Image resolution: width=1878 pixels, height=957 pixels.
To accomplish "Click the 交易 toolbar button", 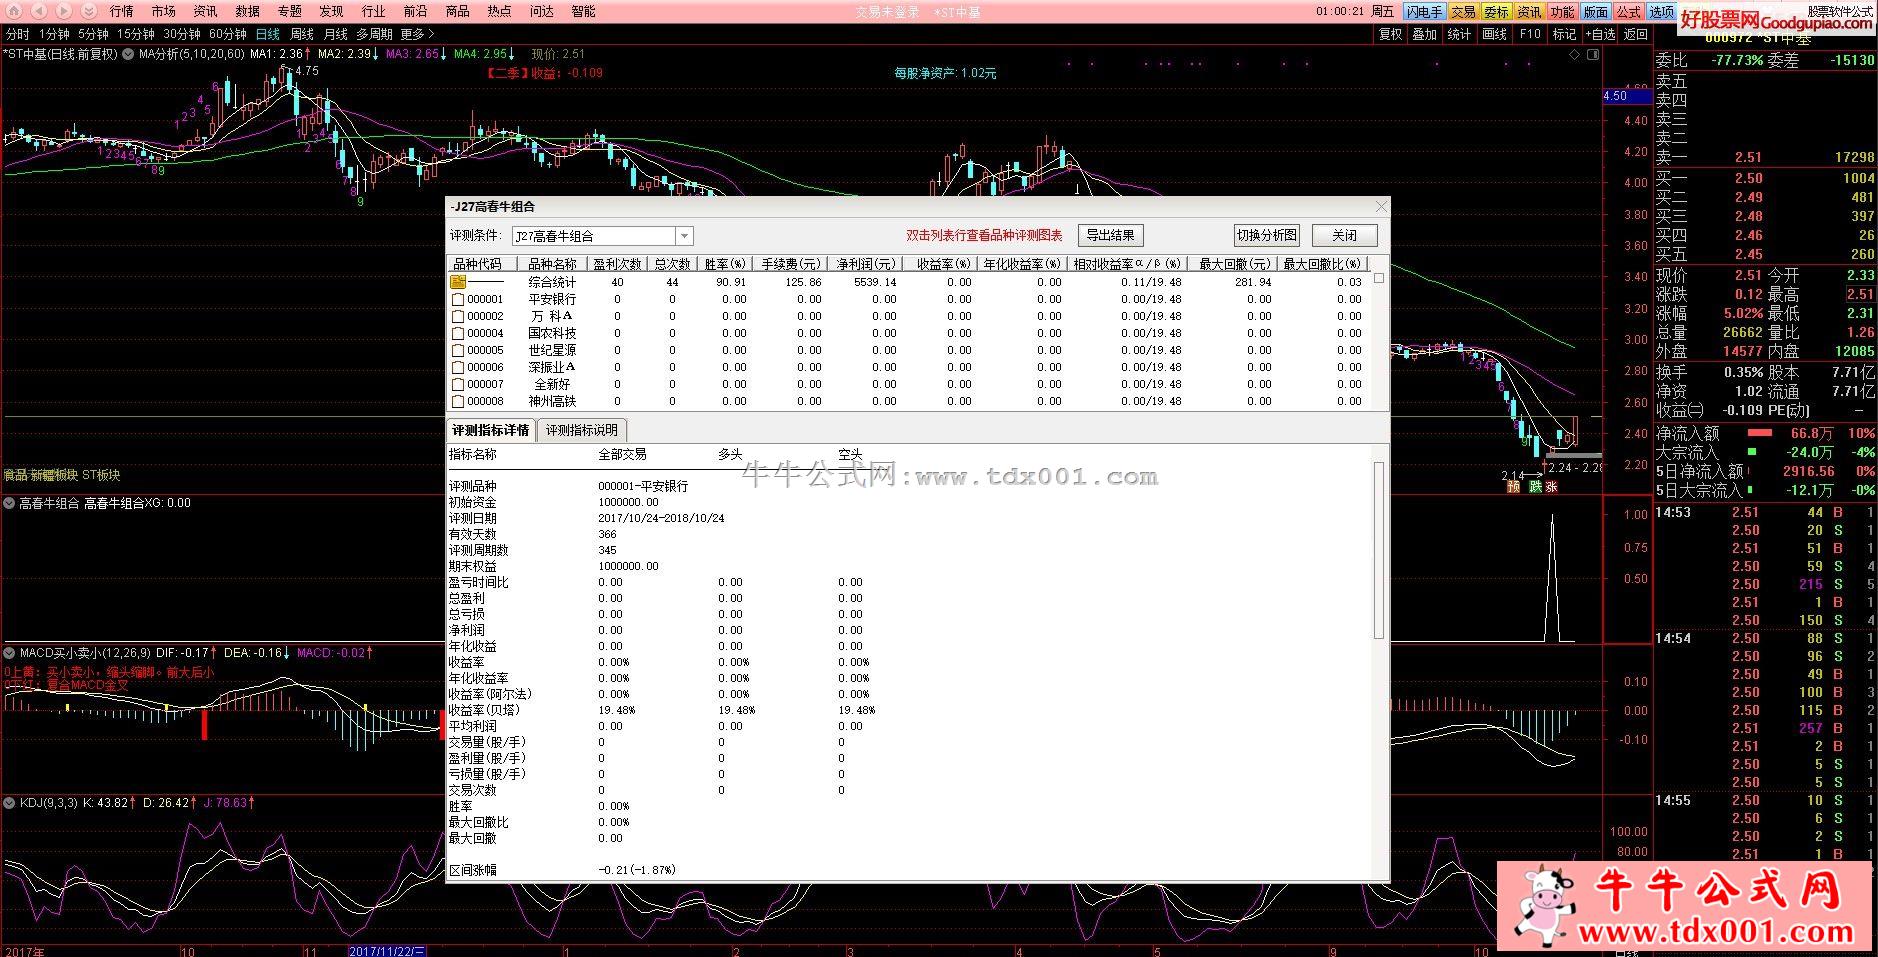I will [x=1463, y=12].
